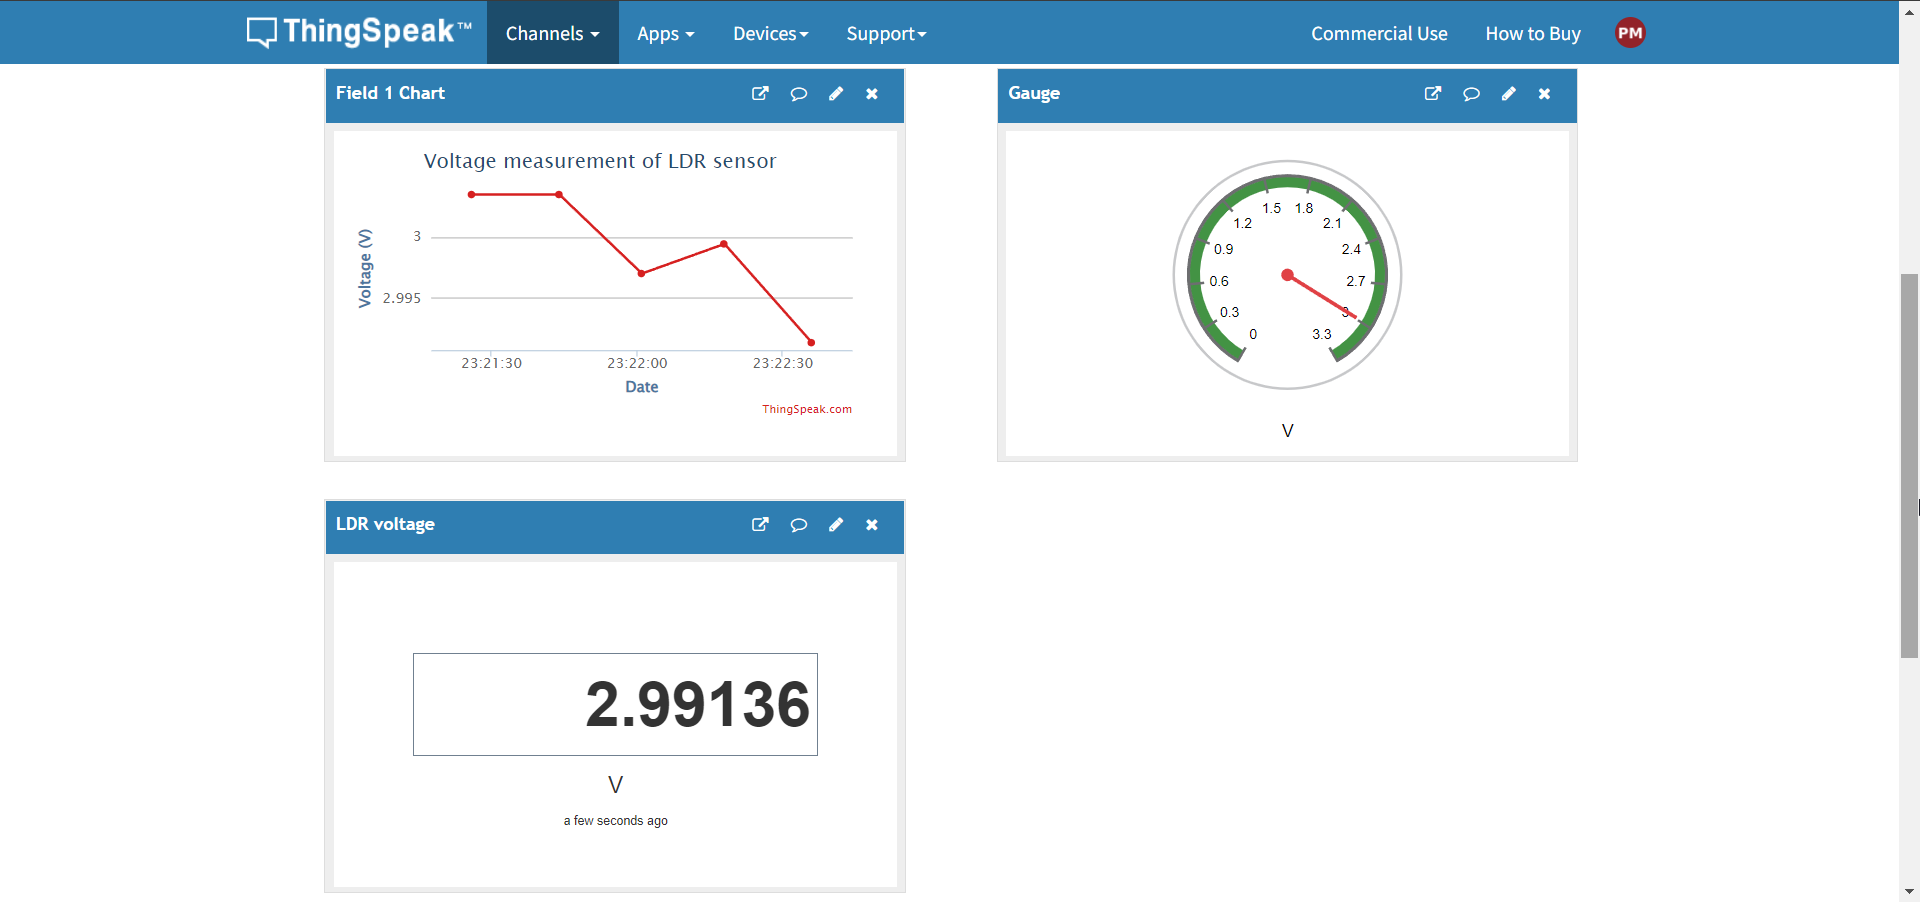
Task: Click the 'Date' x-axis title
Action: pos(642,387)
